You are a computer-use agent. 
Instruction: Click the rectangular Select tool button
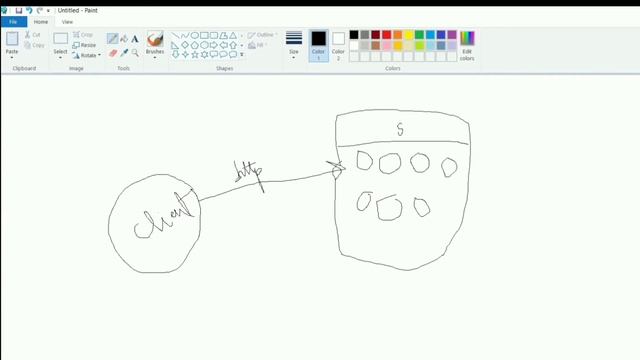click(x=60, y=39)
